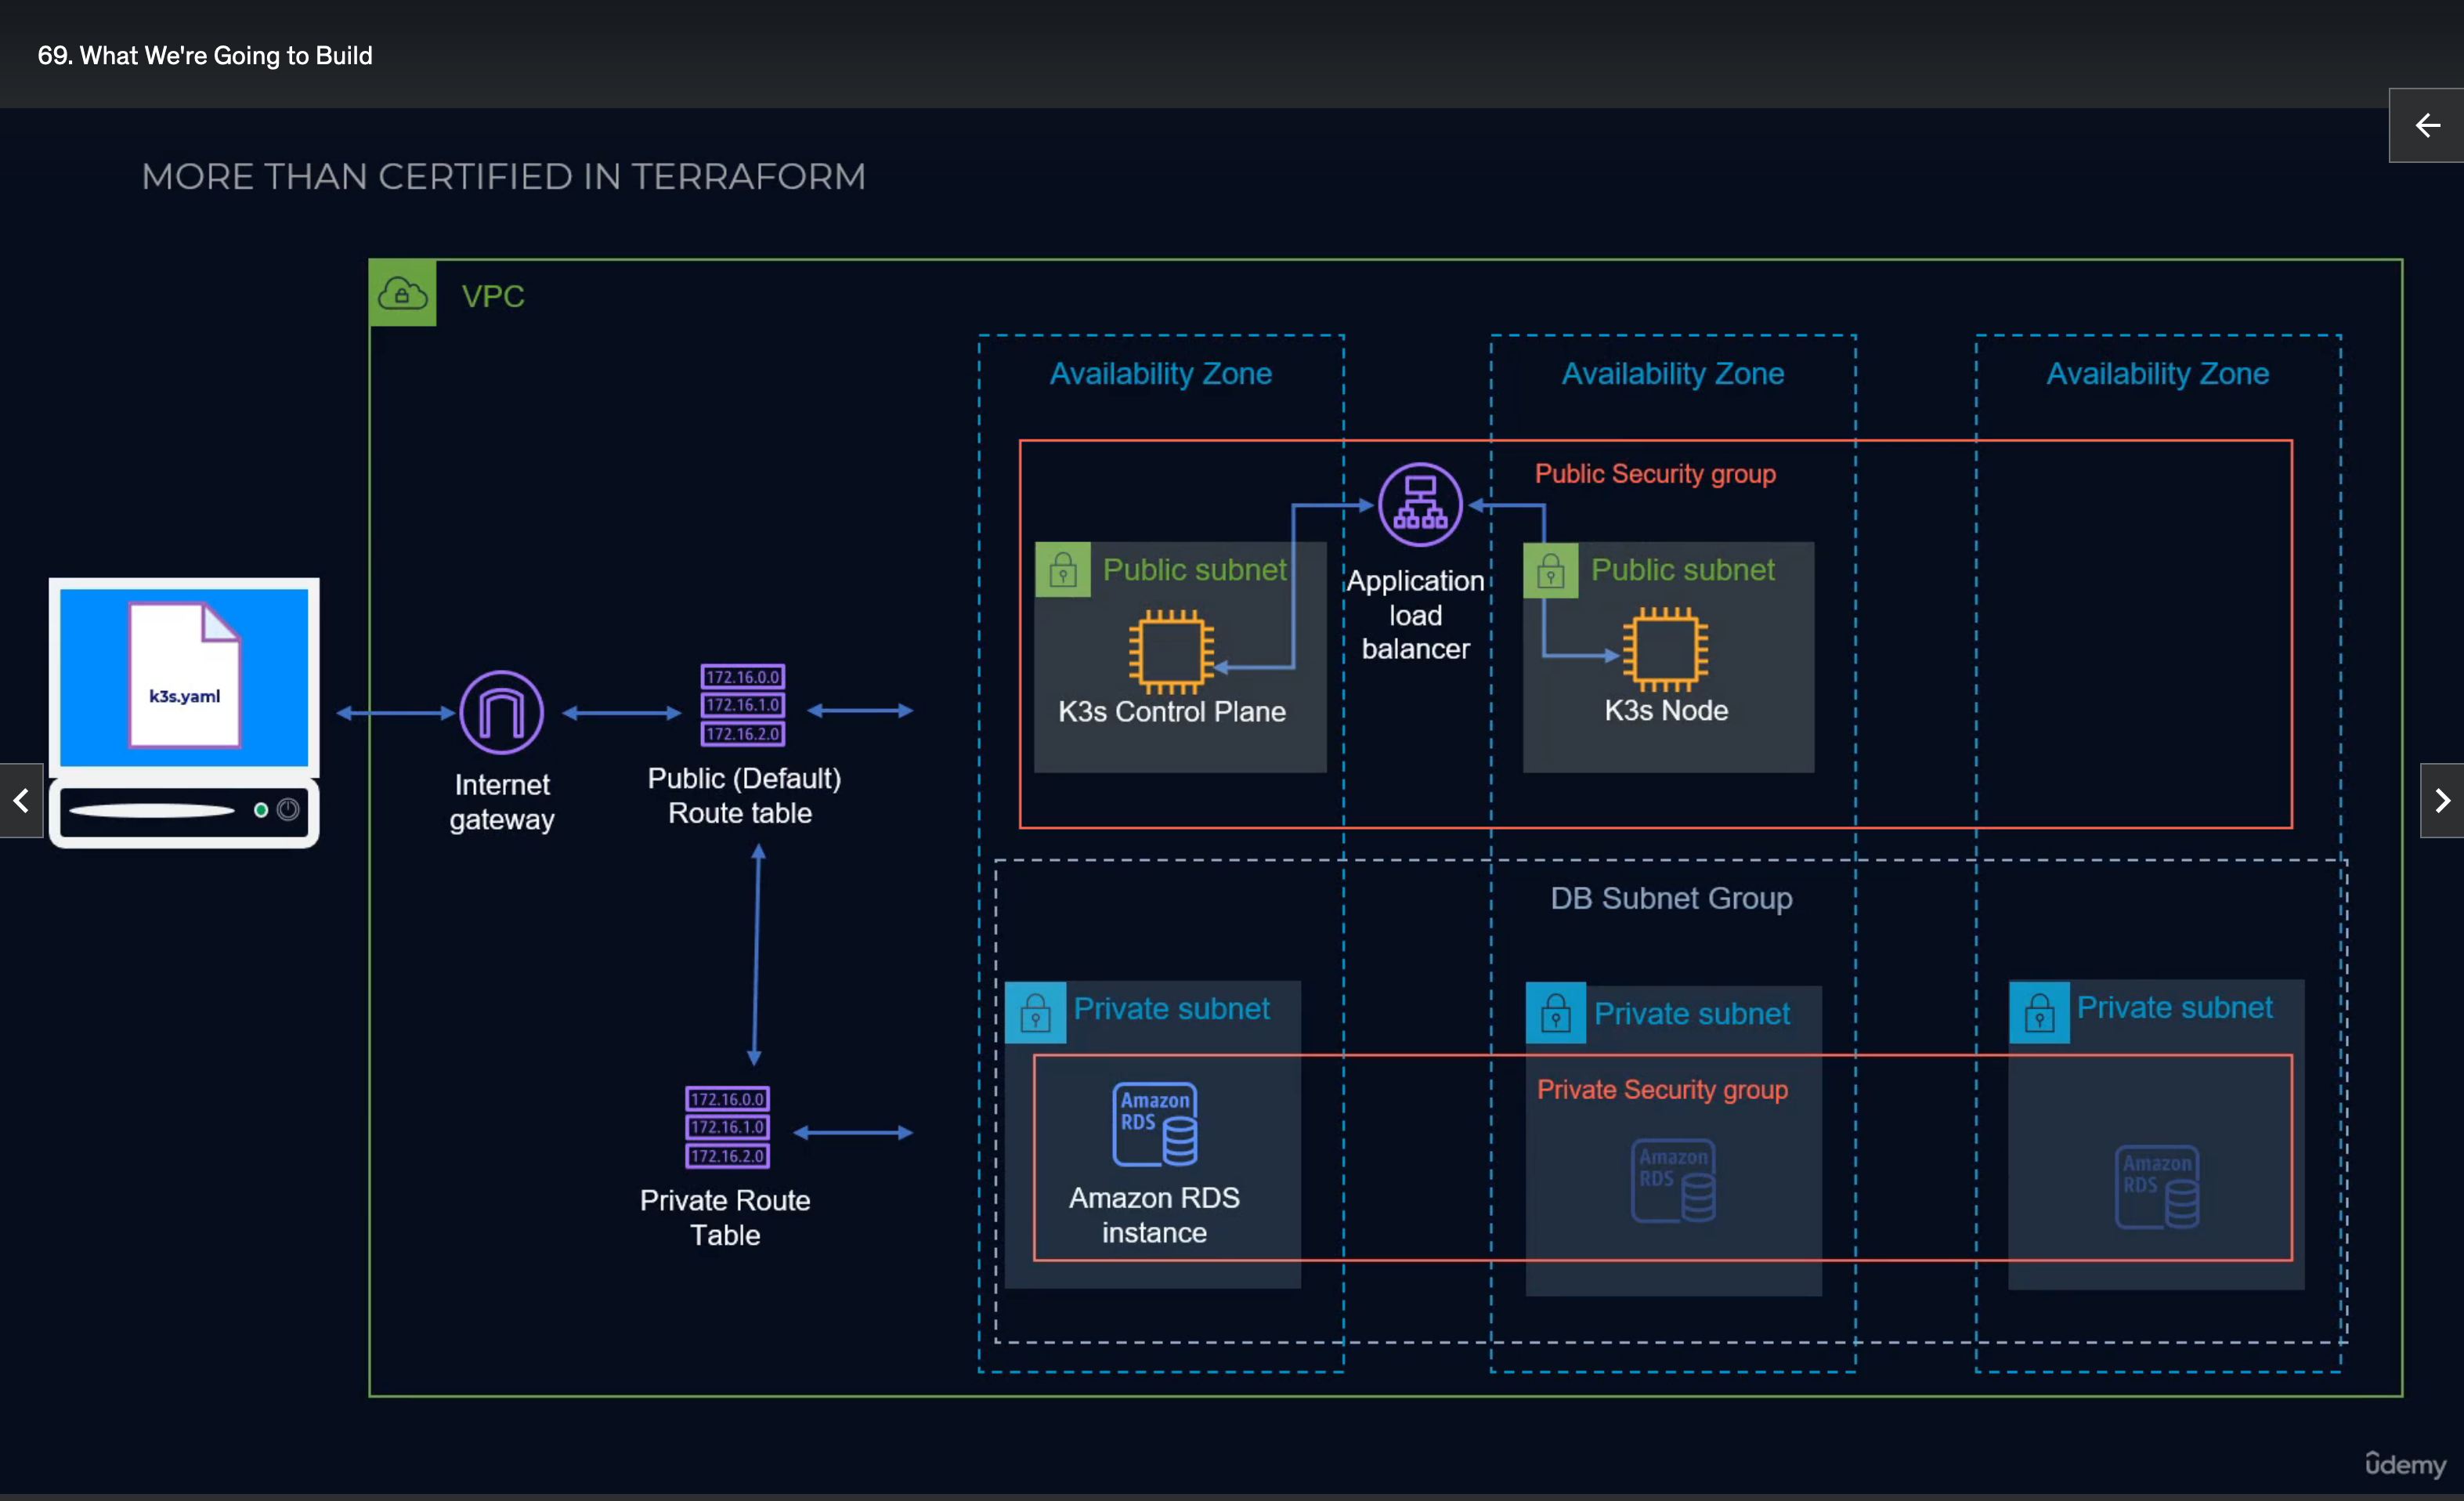Click 'Private subnet' label above Amazon RDS instance

click(1171, 1009)
